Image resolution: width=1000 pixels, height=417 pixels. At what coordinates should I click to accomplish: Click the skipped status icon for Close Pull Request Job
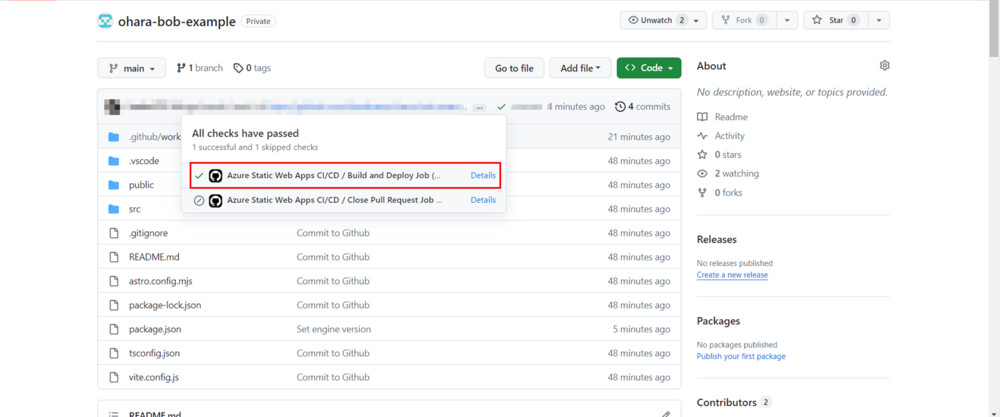[x=199, y=200]
